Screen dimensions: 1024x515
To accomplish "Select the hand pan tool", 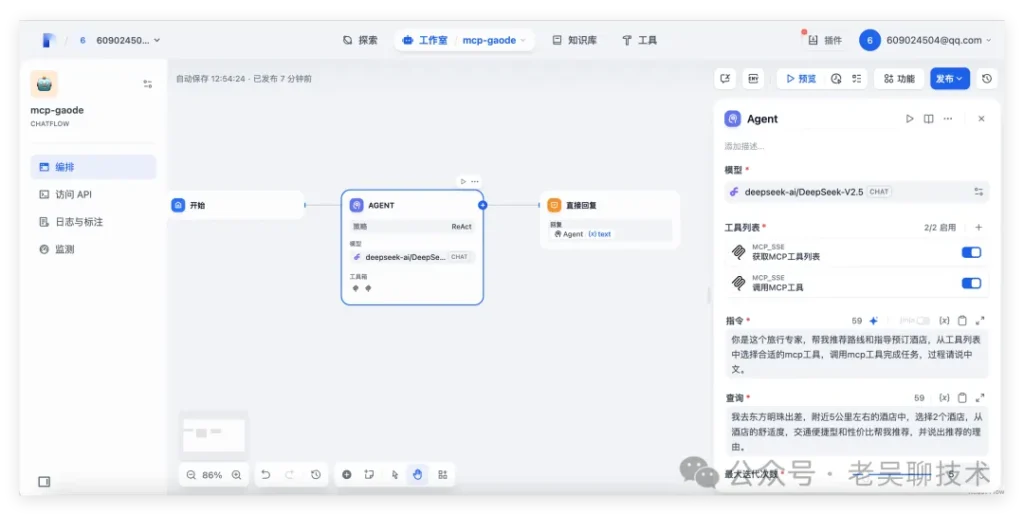I will pyautogui.click(x=418, y=475).
